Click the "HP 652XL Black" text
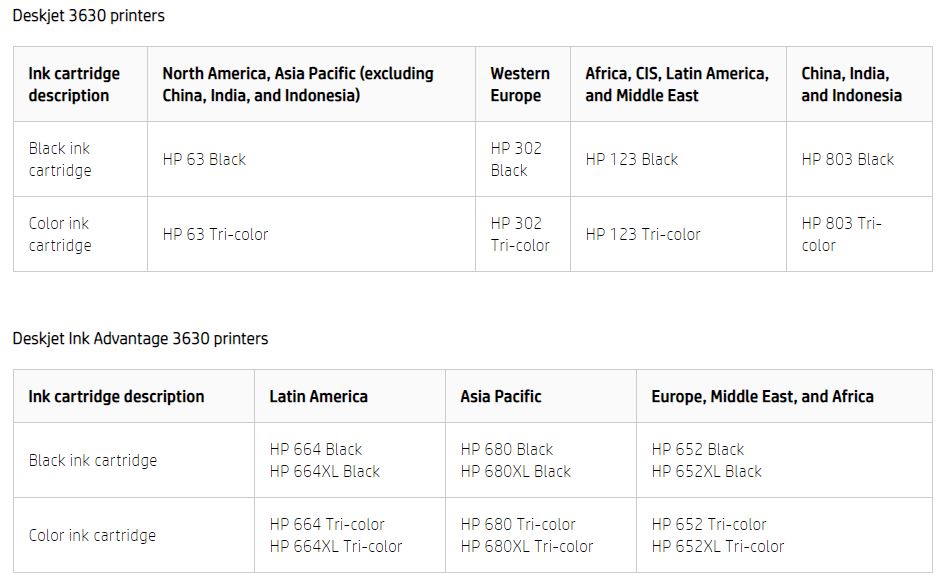 [707, 471]
